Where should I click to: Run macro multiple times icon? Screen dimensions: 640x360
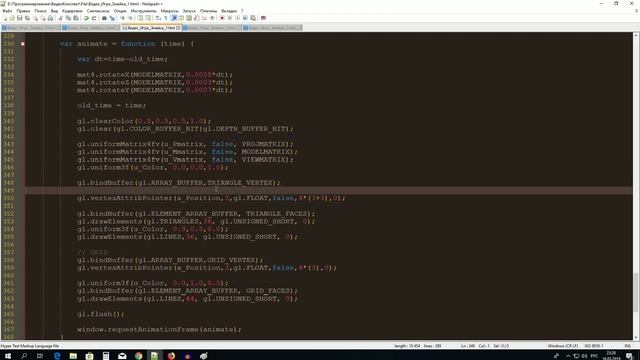245,18
